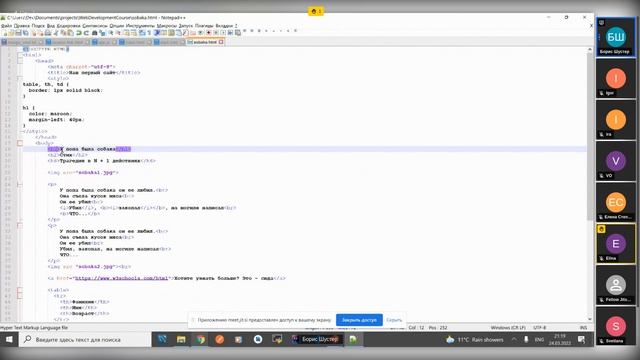
Task: Open Chrome from the taskbar
Action: click(x=200, y=339)
